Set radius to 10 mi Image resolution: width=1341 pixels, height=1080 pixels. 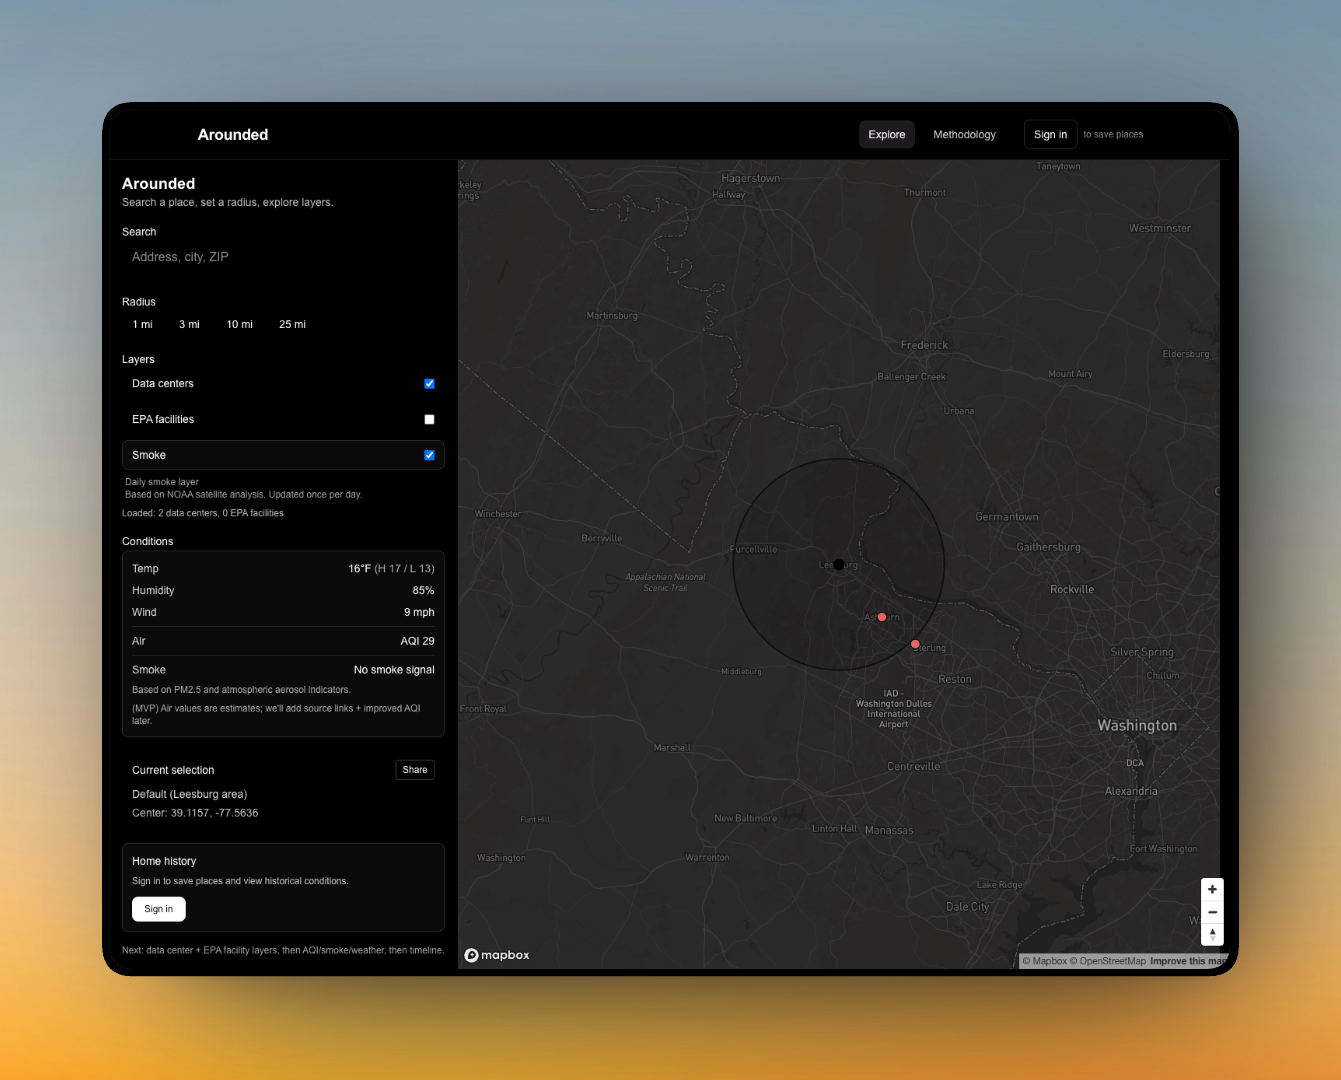click(x=239, y=324)
